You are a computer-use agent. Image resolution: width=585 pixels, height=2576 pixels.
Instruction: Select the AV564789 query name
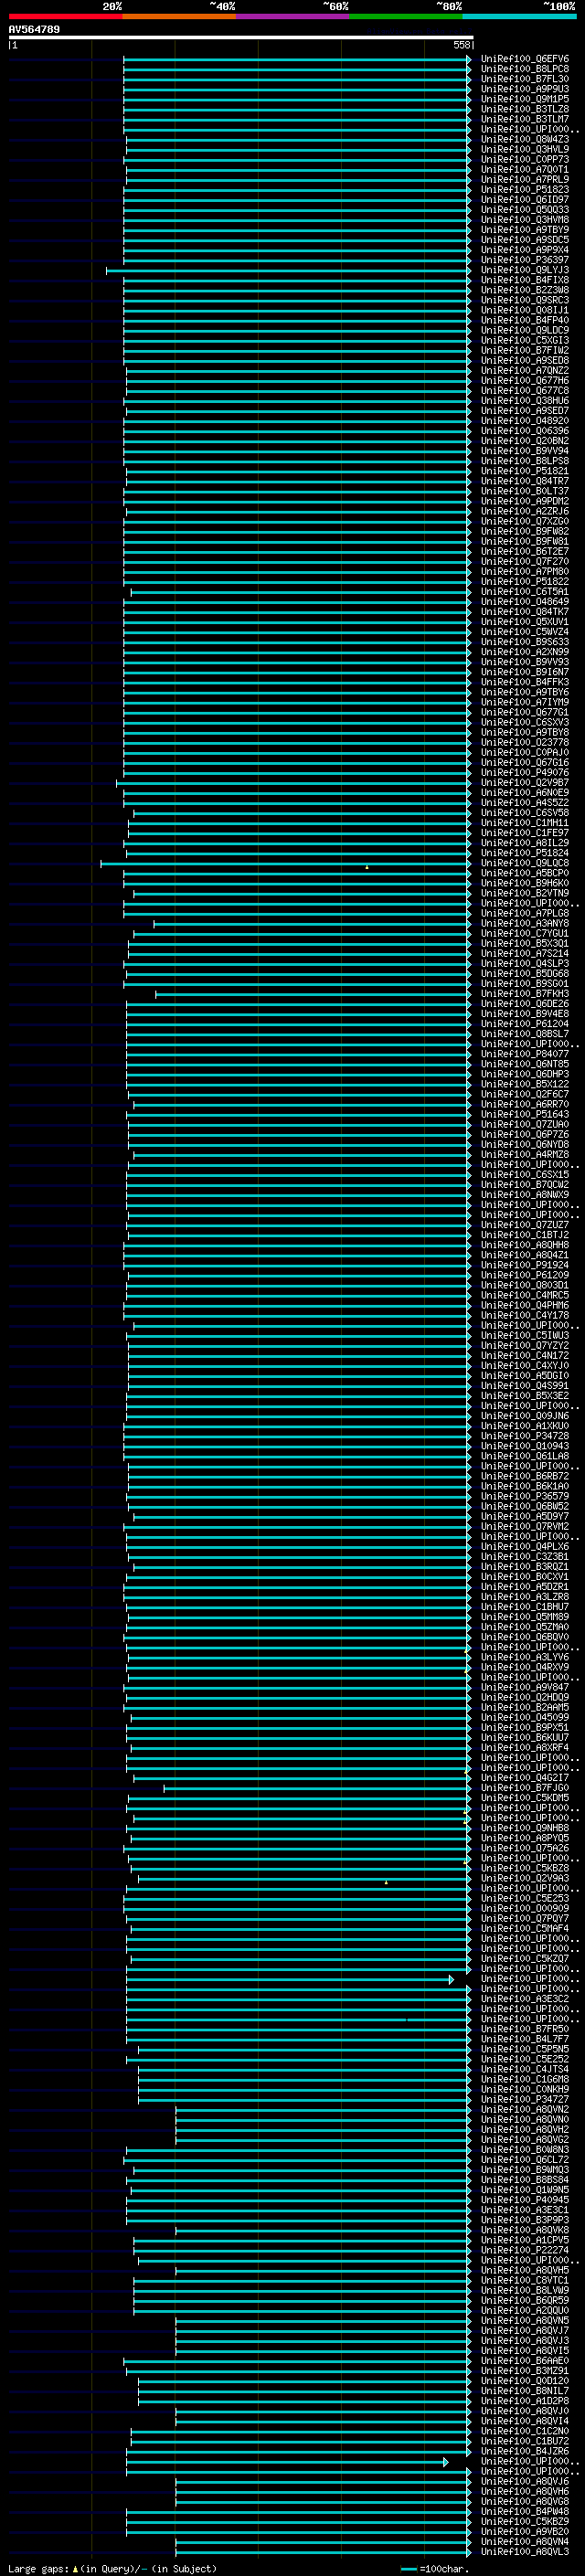pos(34,29)
